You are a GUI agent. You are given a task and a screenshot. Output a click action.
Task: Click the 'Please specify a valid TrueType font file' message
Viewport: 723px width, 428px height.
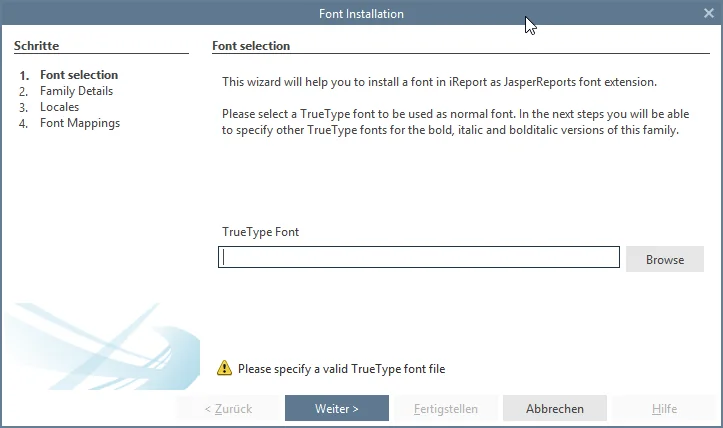click(x=341, y=369)
